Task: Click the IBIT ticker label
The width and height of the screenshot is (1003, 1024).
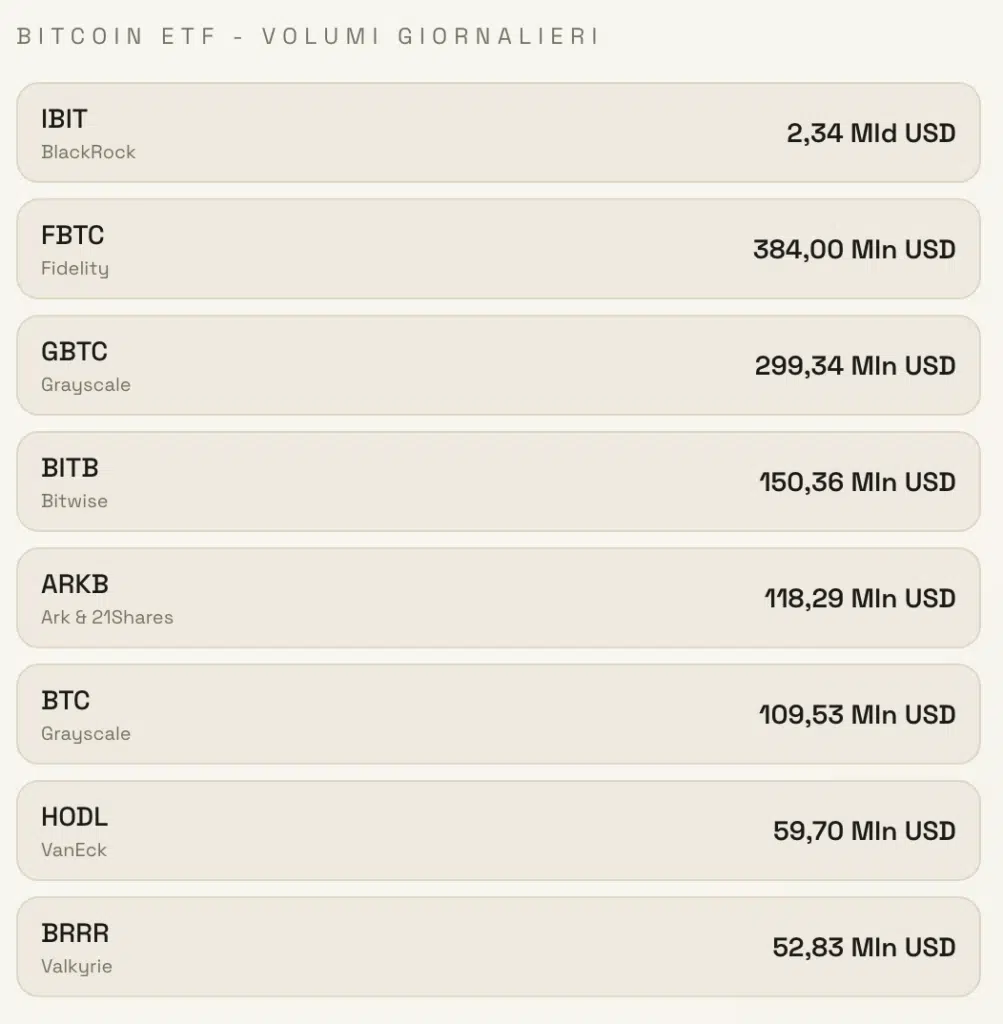Action: pos(64,119)
